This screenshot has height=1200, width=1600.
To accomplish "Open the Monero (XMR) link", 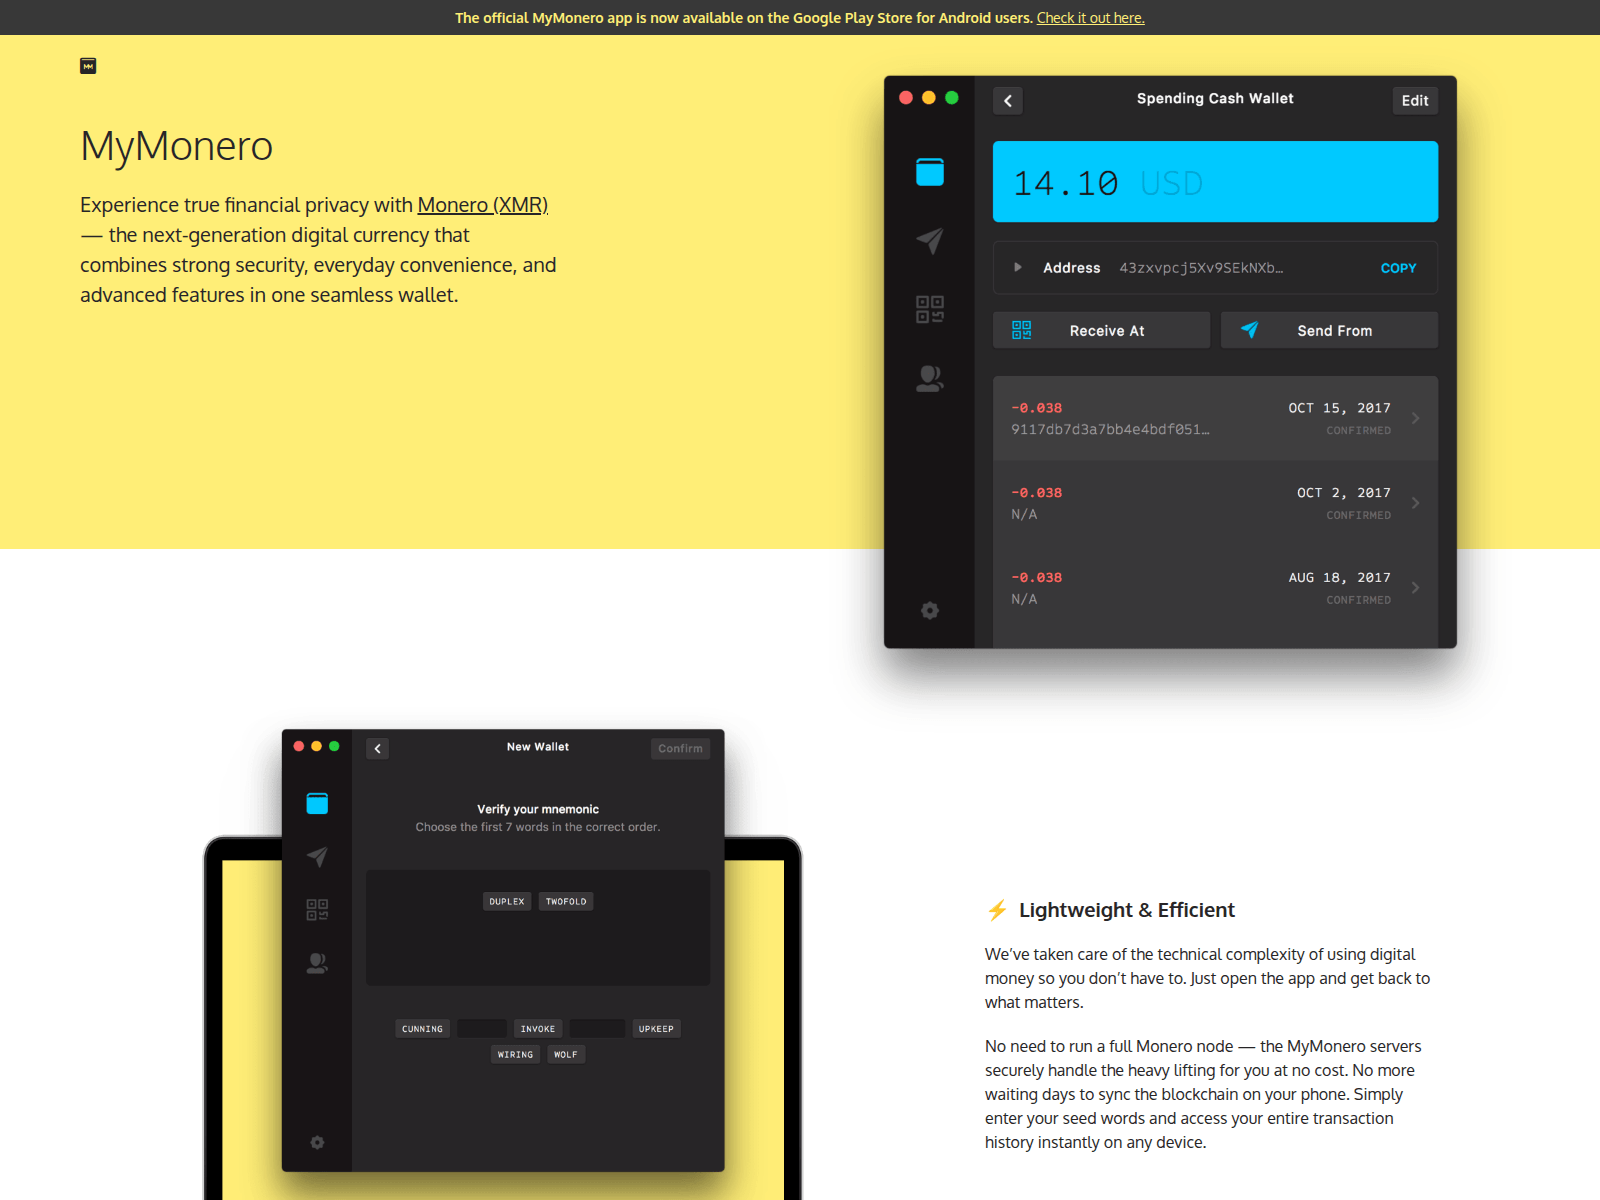I will click(483, 205).
